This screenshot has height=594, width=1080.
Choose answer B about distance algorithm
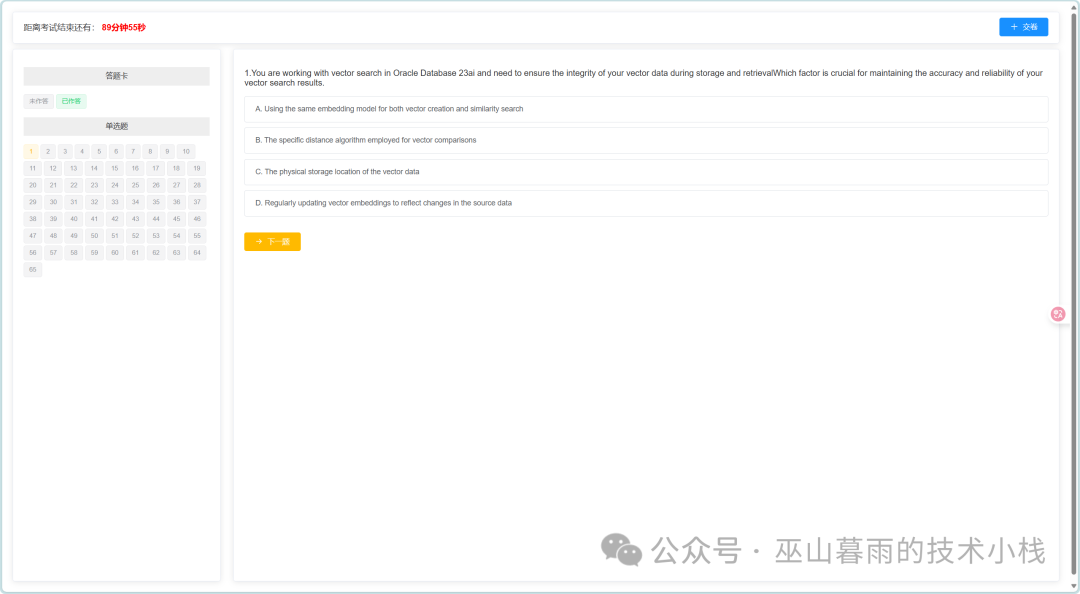click(x=646, y=141)
